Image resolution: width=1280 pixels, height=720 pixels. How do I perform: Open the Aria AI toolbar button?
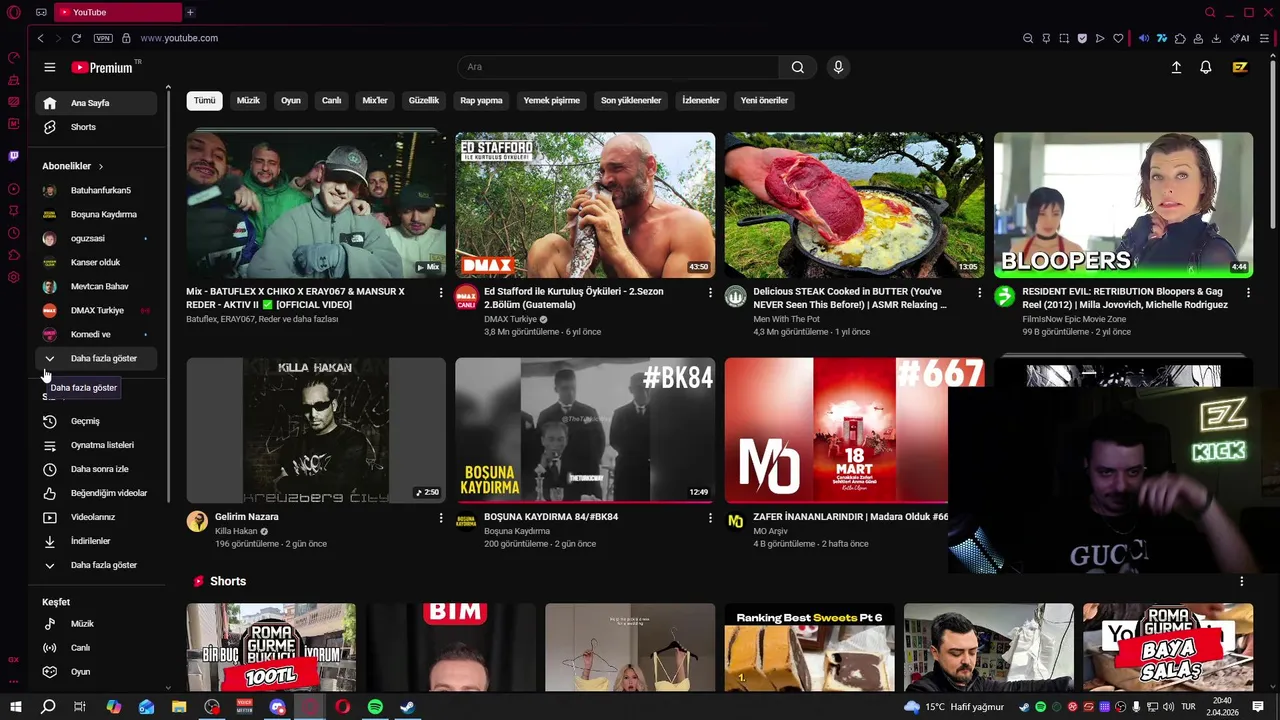pos(1240,38)
